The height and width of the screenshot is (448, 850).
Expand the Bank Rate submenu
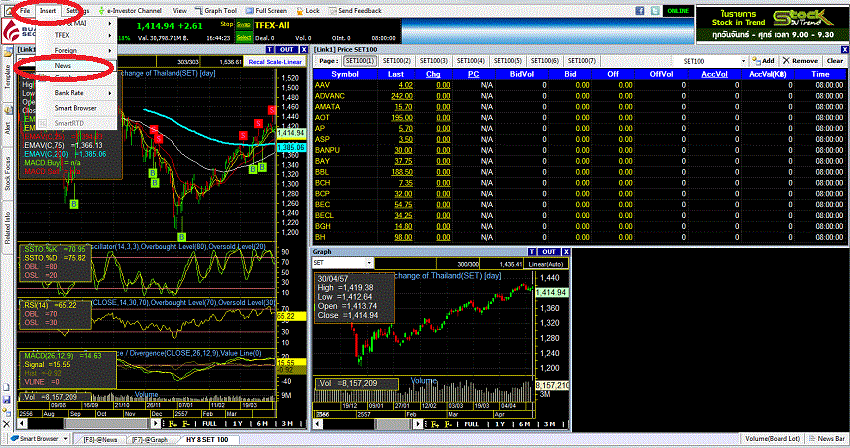76,93
